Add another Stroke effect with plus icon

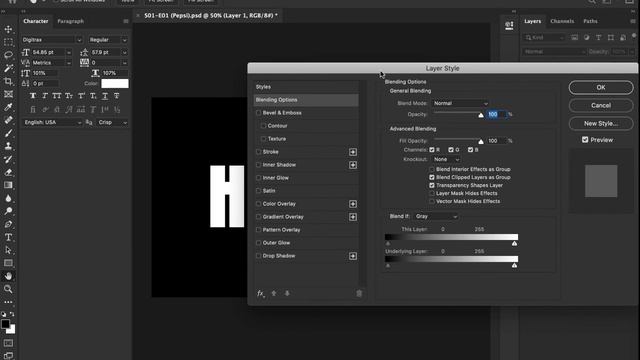pos(353,152)
